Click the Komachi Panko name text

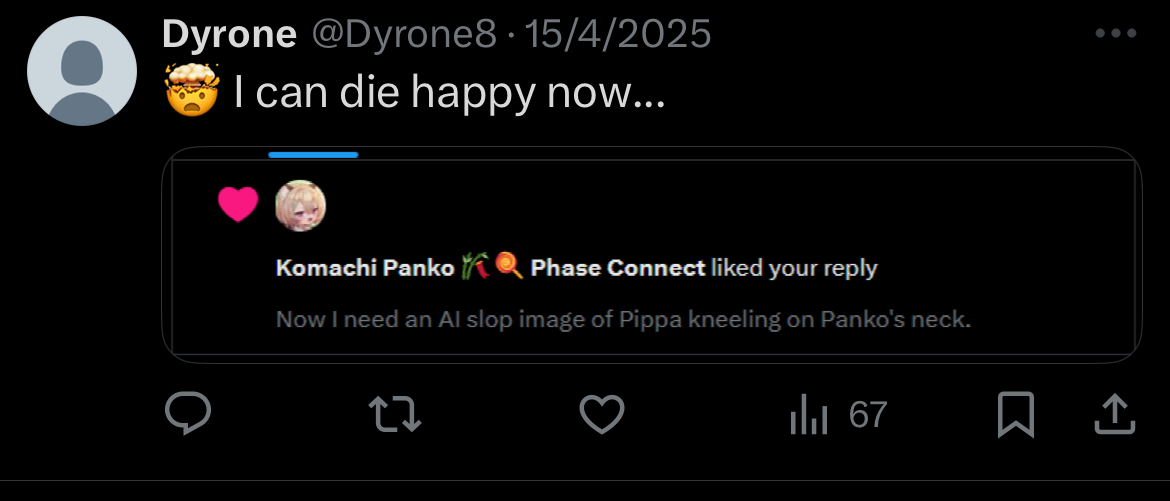[366, 268]
